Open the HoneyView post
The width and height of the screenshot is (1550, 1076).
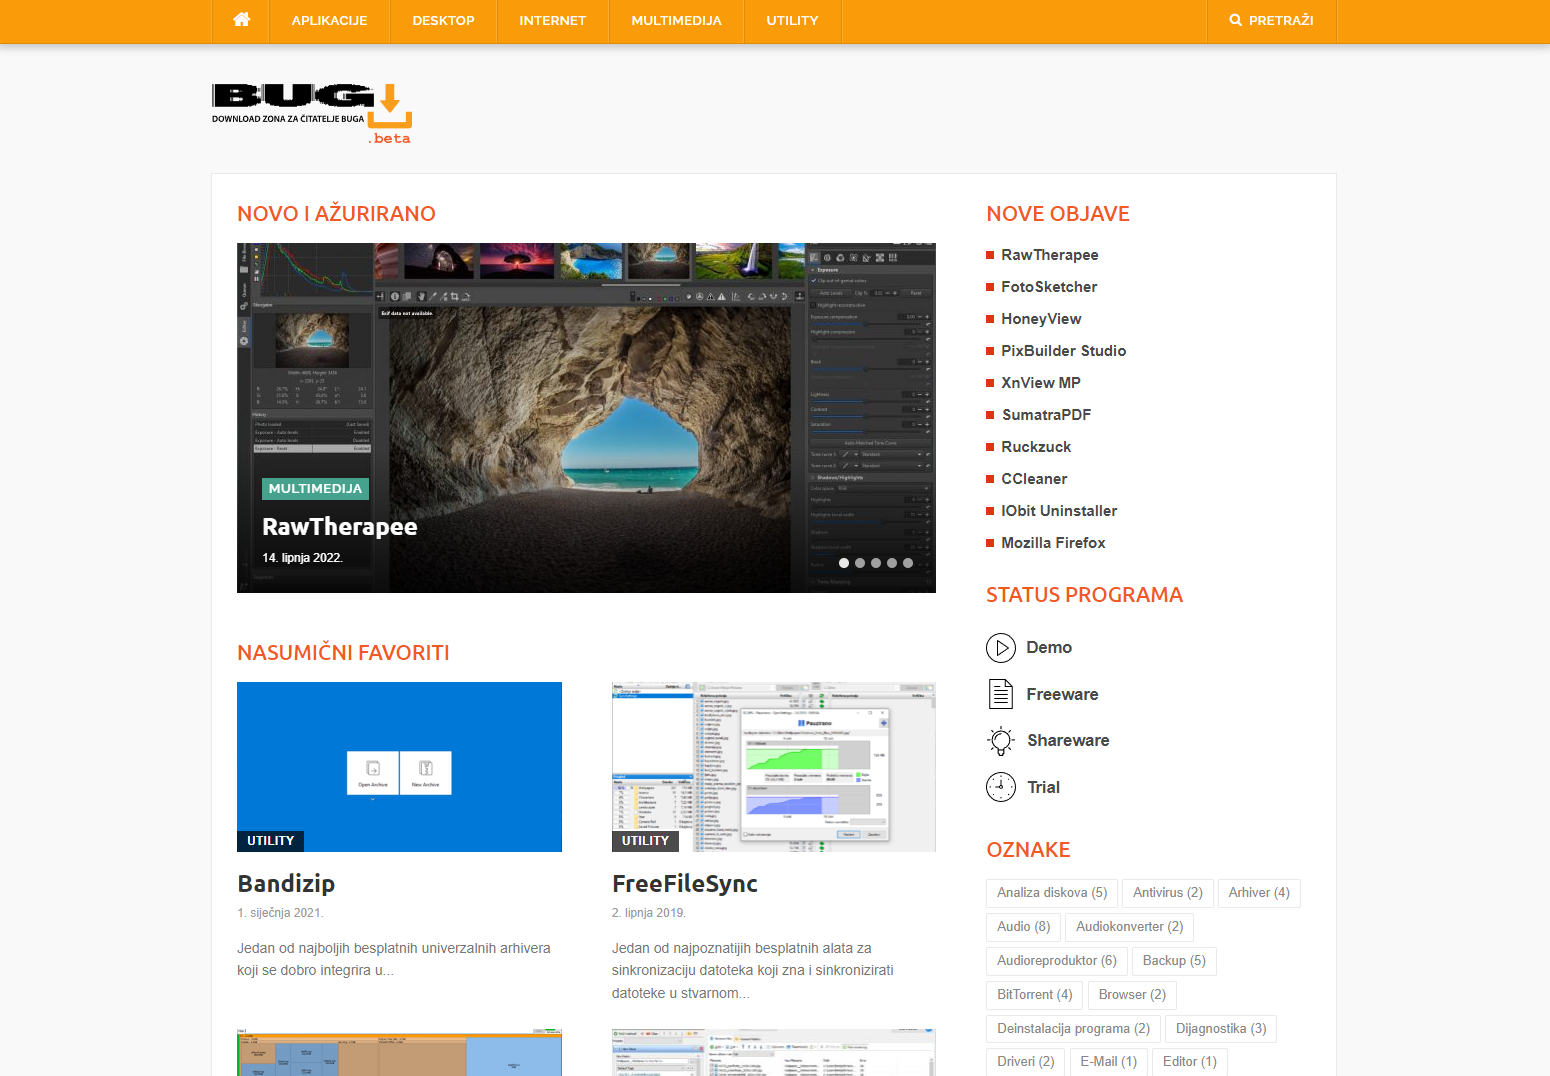1041,319
